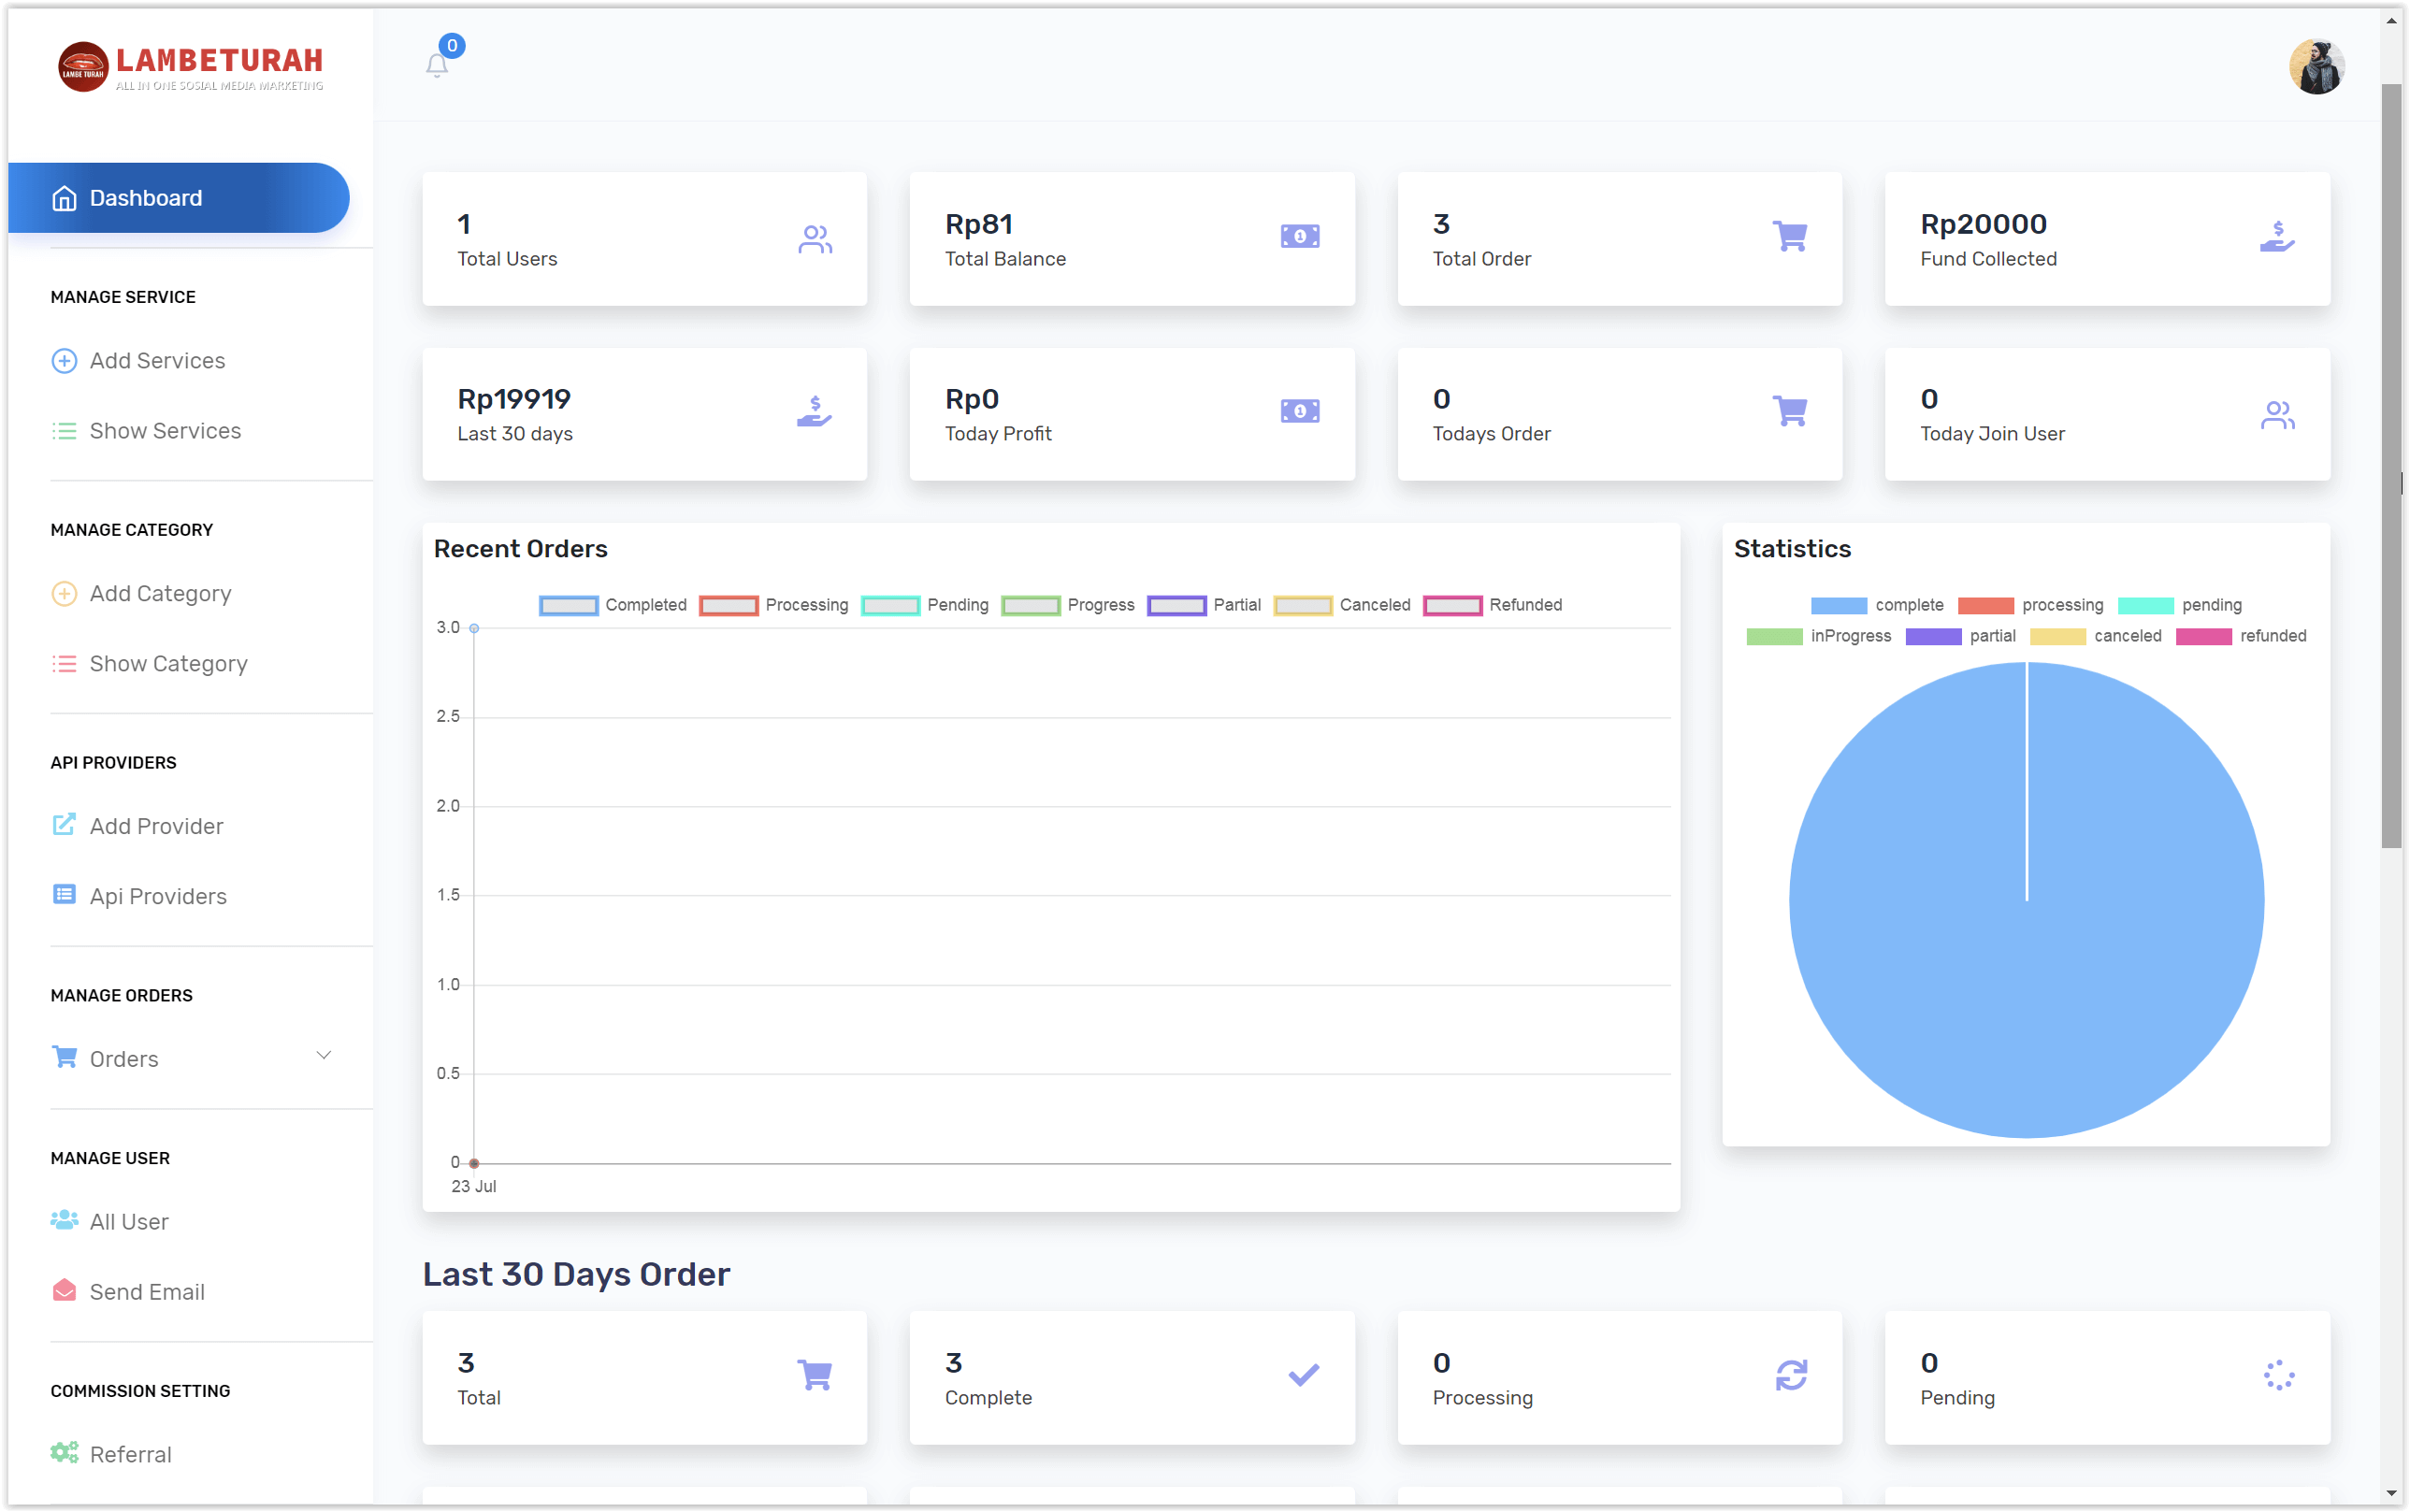Open the Dashboard menu item
This screenshot has height=1512, width=2410.
coord(146,198)
